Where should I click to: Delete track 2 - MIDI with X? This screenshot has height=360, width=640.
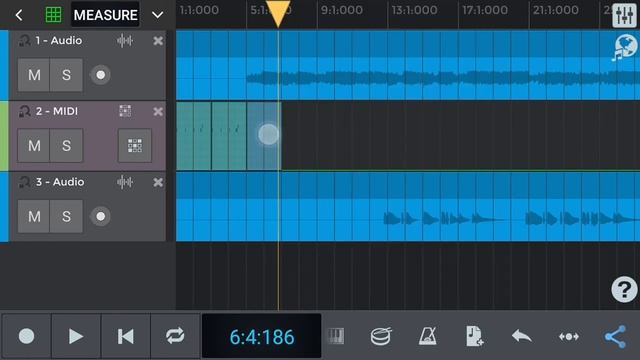158,111
